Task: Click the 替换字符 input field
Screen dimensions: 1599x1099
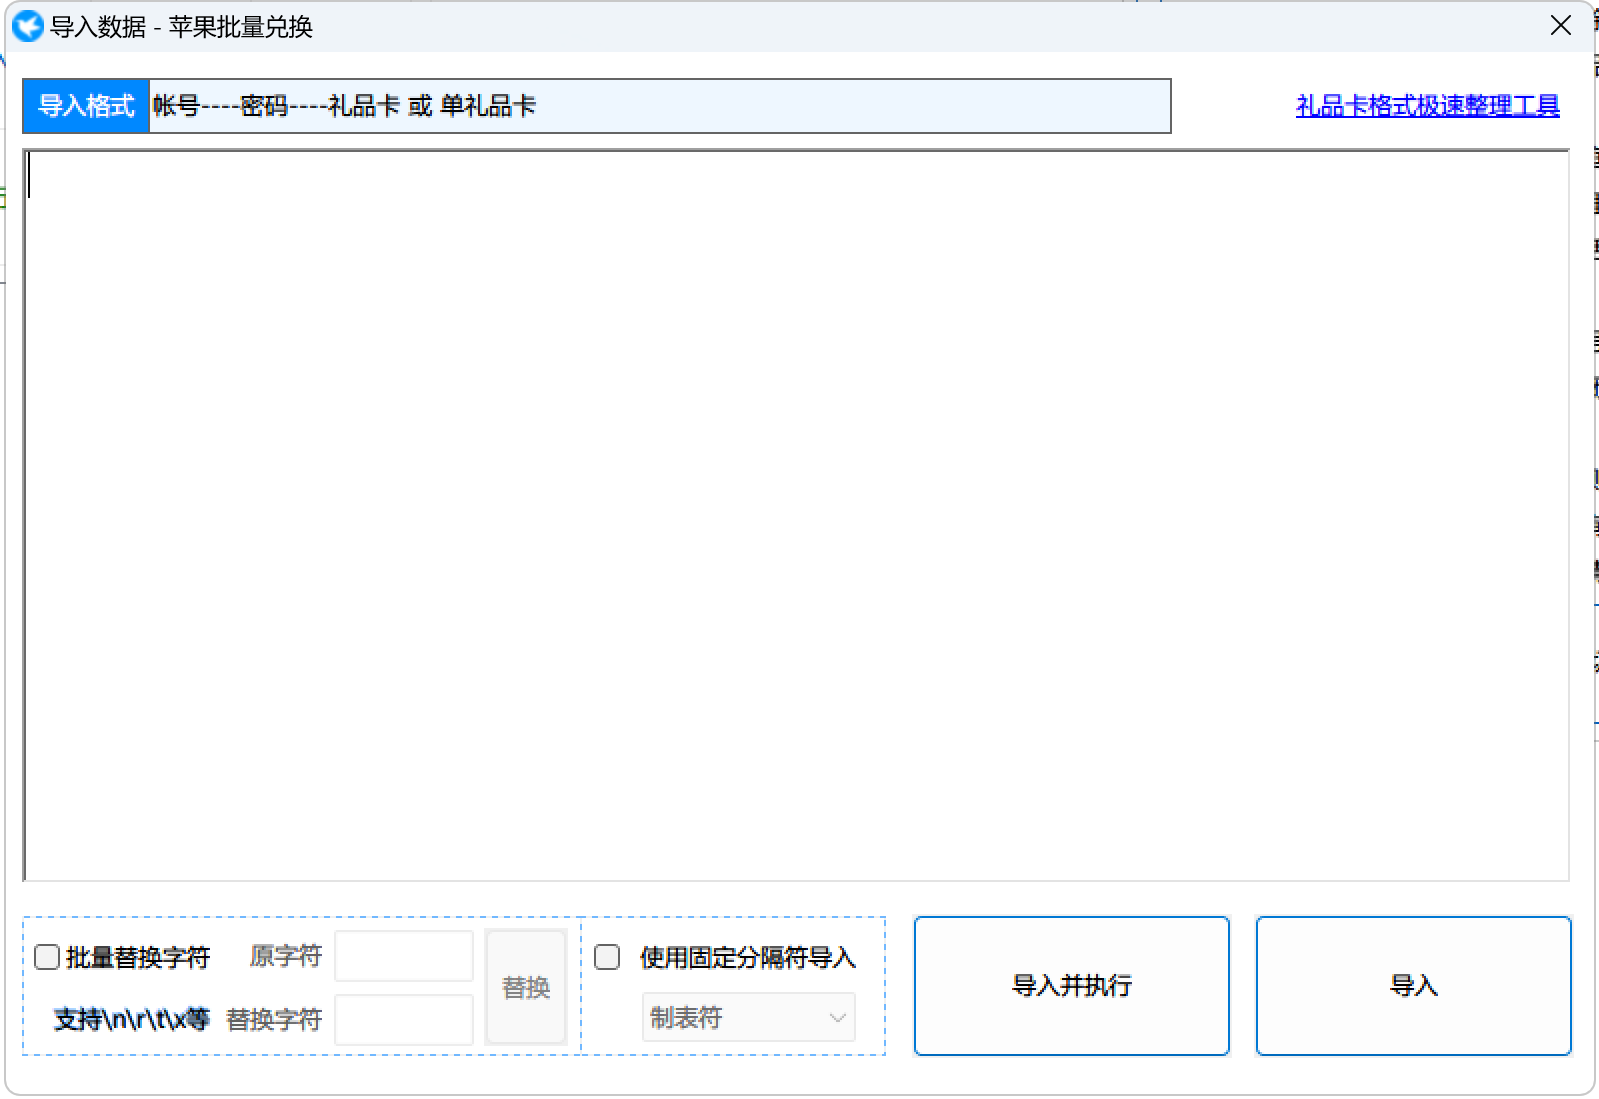Action: point(404,1019)
